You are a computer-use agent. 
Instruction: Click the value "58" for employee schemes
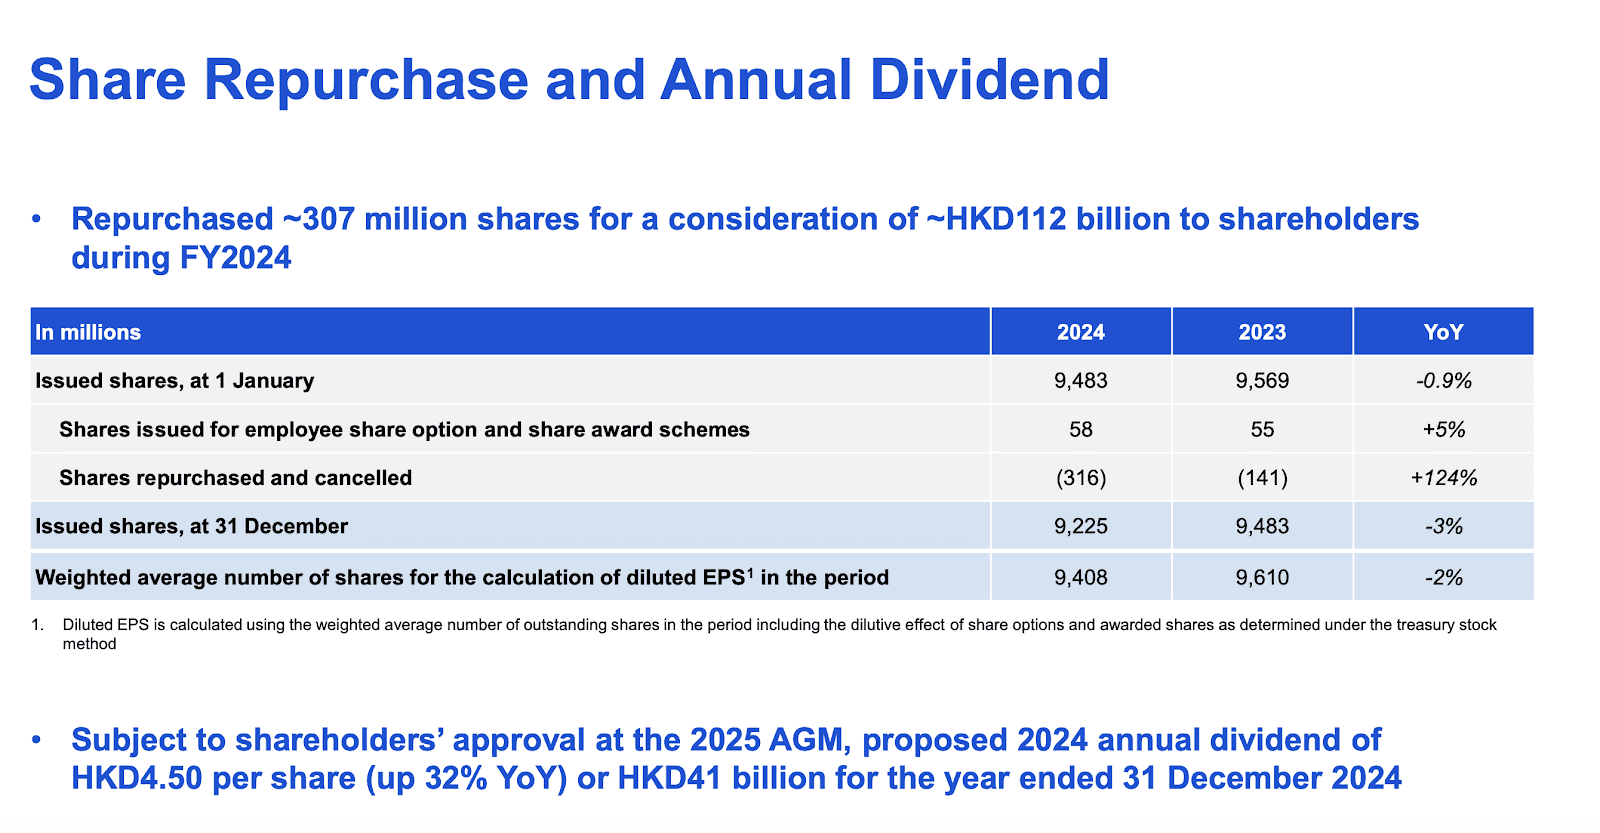(1081, 429)
